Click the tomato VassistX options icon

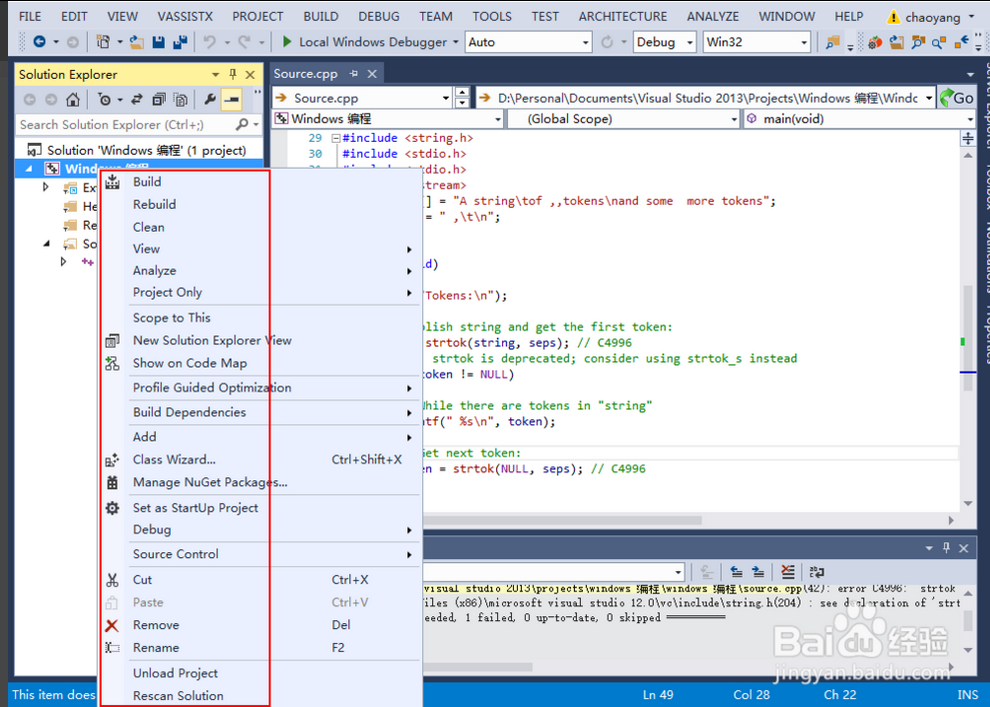(875, 42)
